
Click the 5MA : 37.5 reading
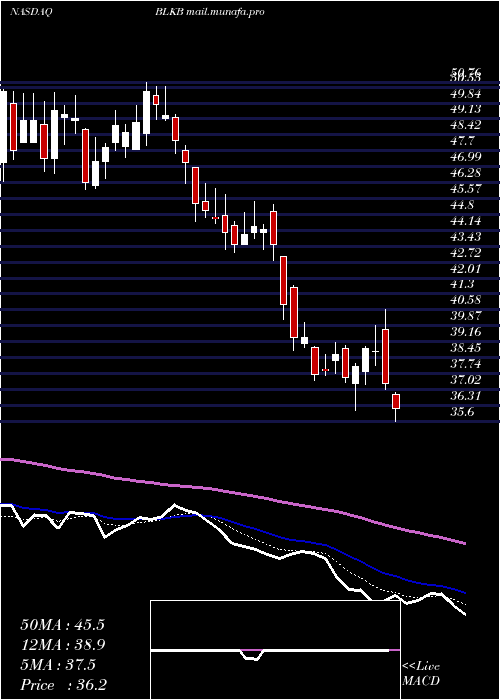pyautogui.click(x=58, y=665)
